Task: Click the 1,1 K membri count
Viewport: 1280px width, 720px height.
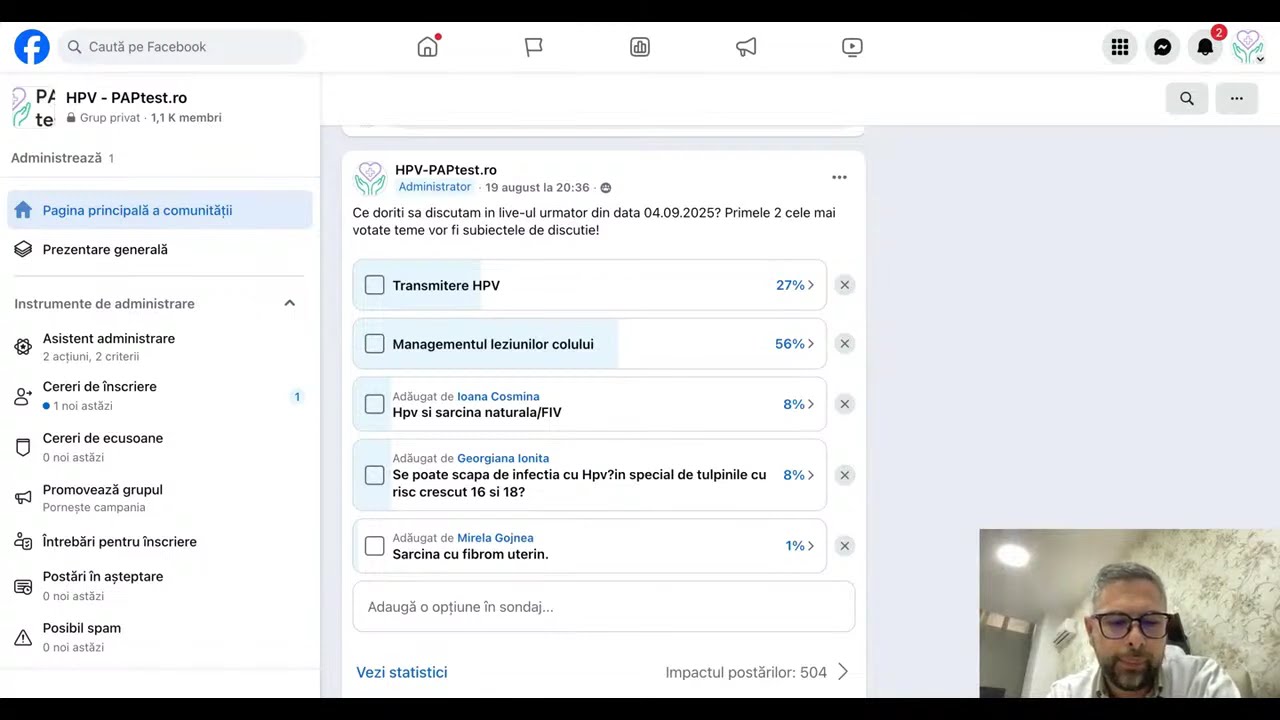Action: 186,118
